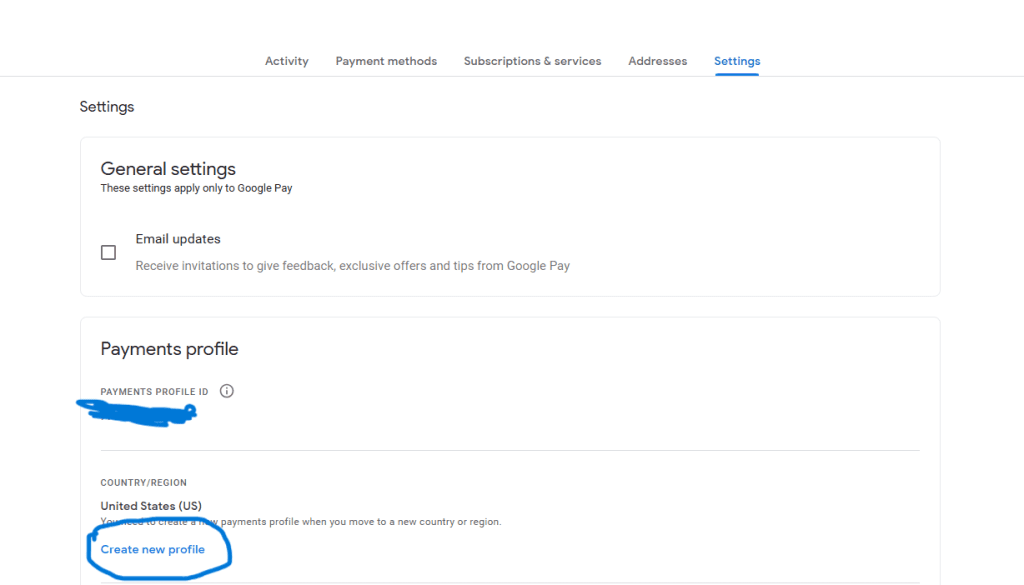The image size is (1024, 585).
Task: Click the COUNTRY/REGION field label
Action: click(x=143, y=483)
